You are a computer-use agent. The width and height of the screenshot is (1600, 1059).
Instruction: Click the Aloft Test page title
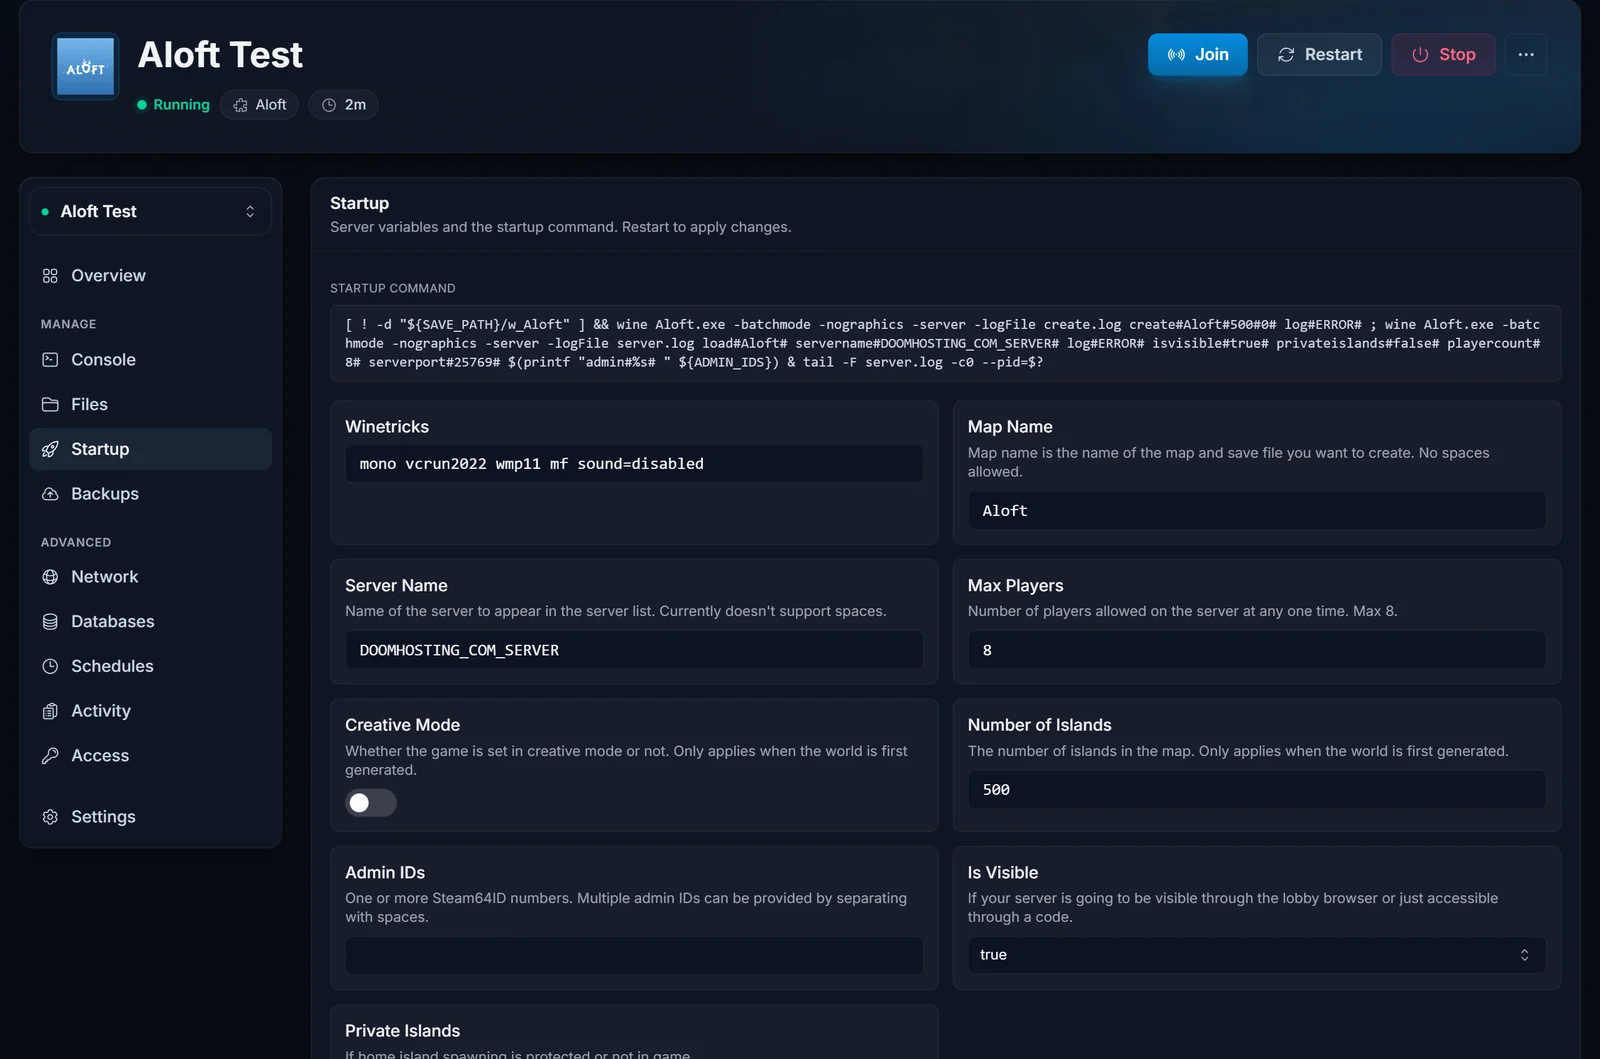coord(220,55)
